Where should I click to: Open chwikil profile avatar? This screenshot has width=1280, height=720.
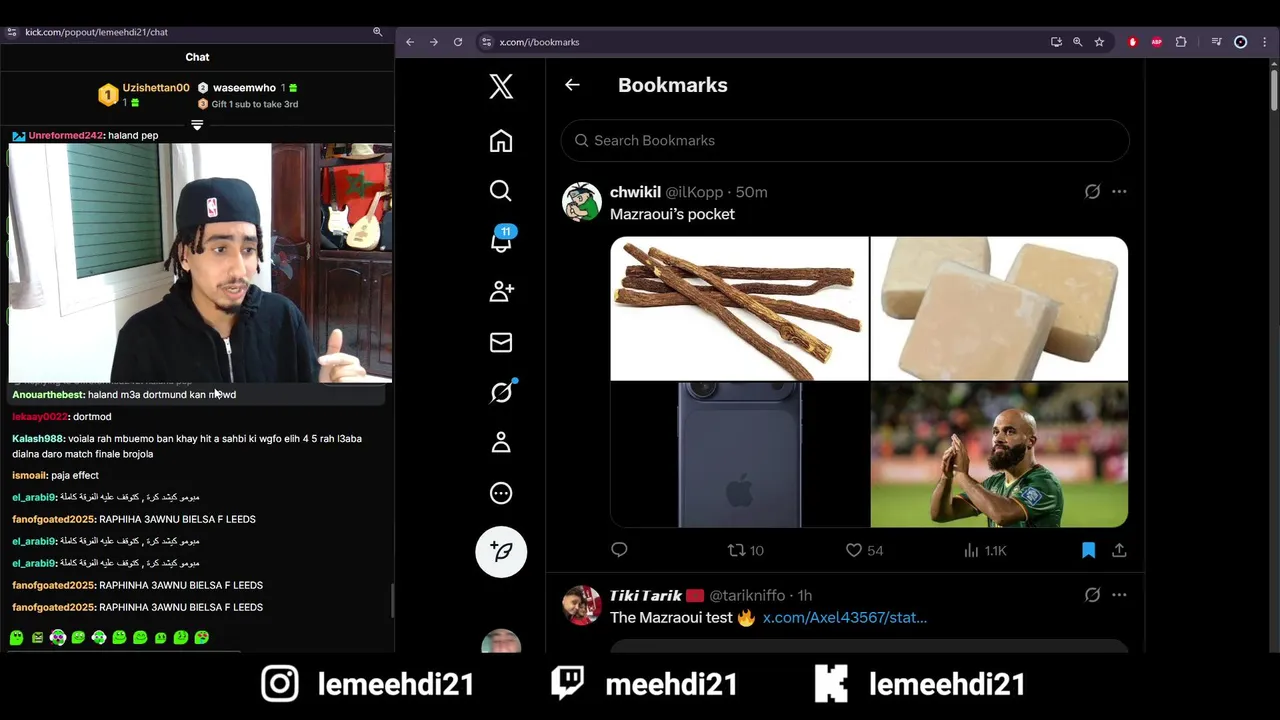point(582,202)
